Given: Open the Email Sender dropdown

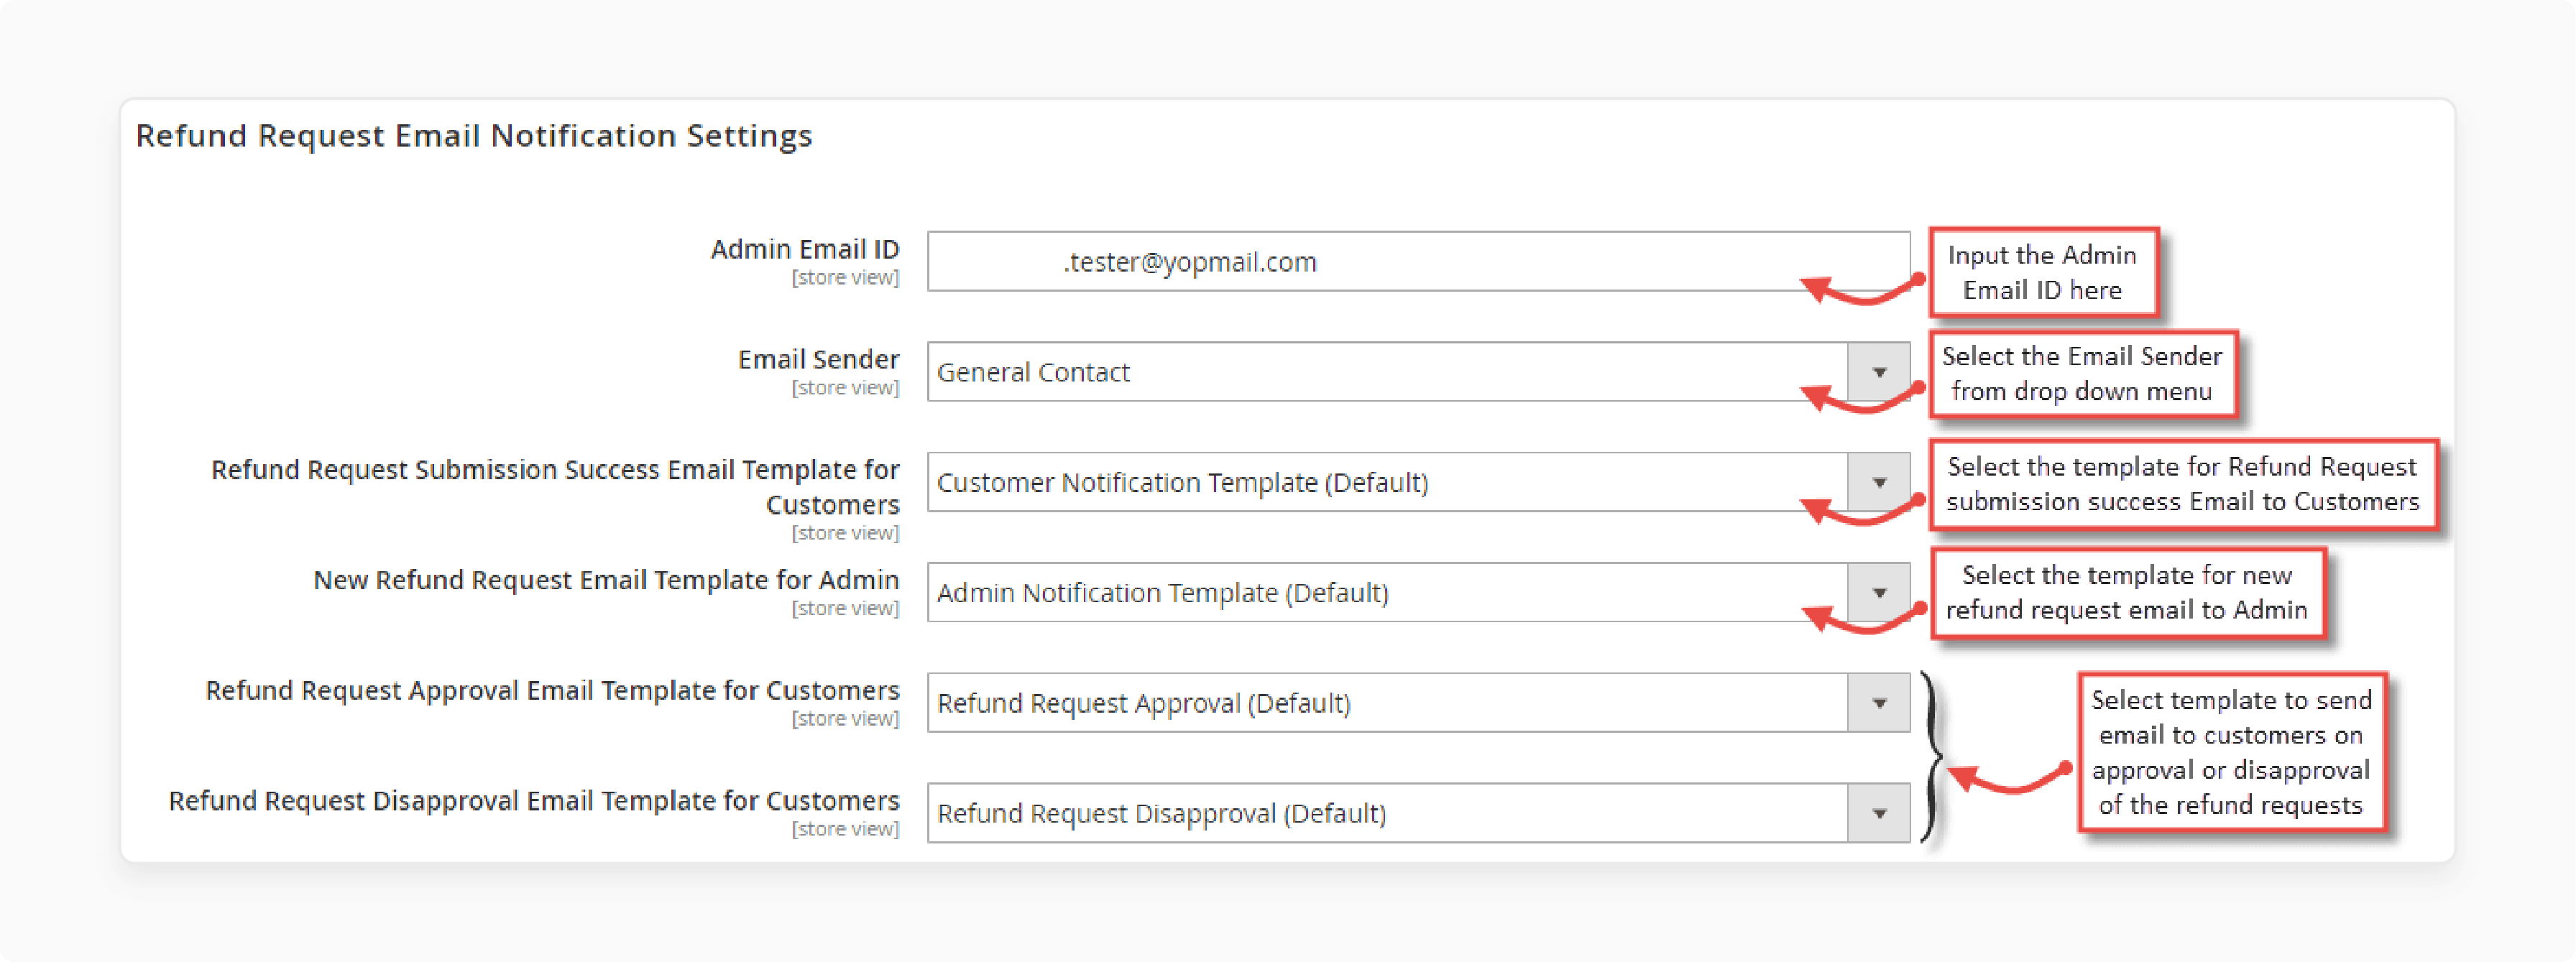Looking at the screenshot, I should coord(1418,372).
